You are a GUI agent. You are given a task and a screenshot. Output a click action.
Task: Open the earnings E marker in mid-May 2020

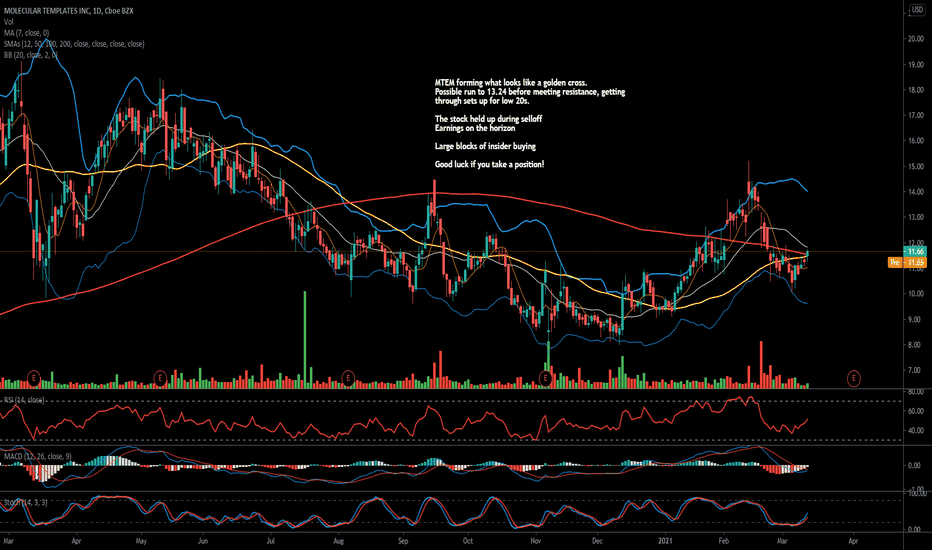[x=160, y=378]
